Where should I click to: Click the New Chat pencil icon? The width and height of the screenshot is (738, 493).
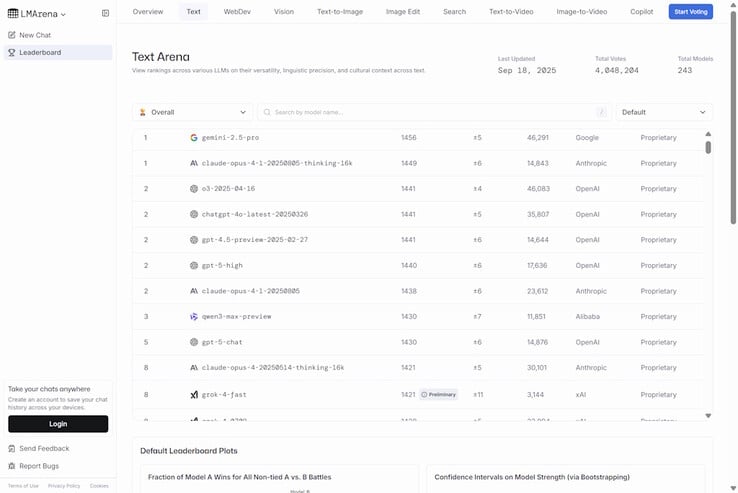click(12, 35)
